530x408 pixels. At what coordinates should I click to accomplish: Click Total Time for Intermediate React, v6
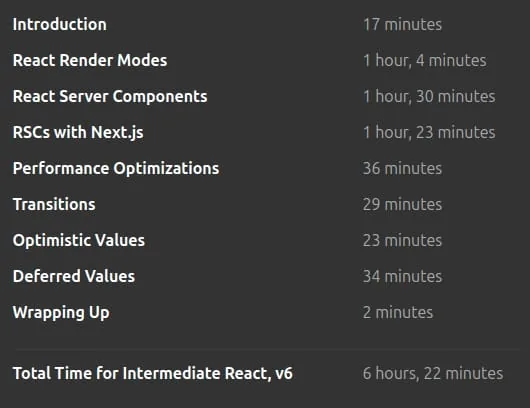coord(152,373)
